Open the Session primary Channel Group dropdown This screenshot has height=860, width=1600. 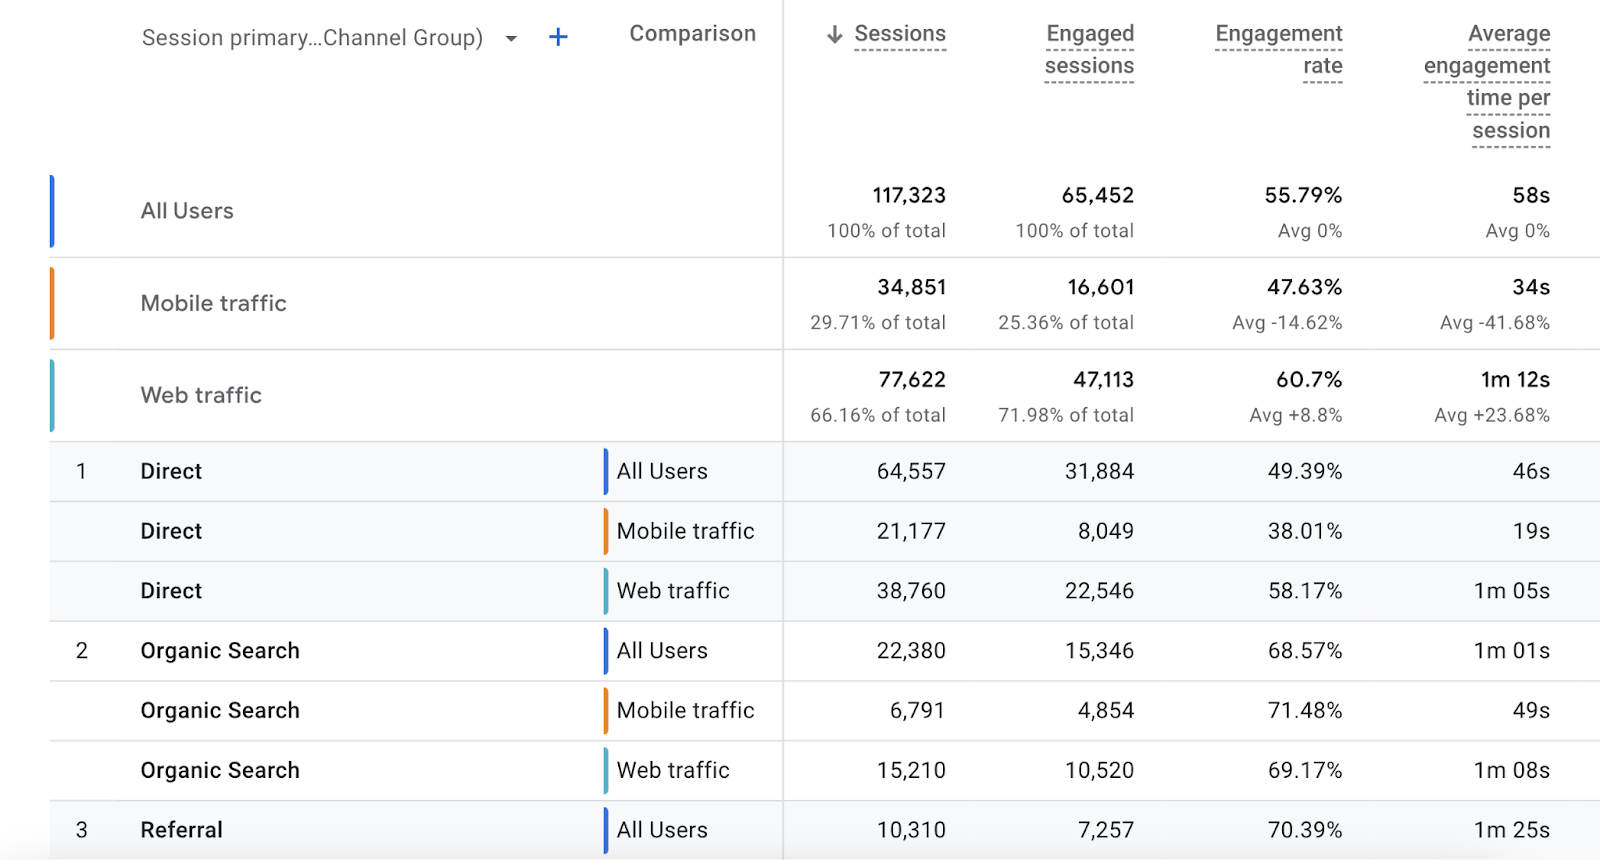pos(312,38)
